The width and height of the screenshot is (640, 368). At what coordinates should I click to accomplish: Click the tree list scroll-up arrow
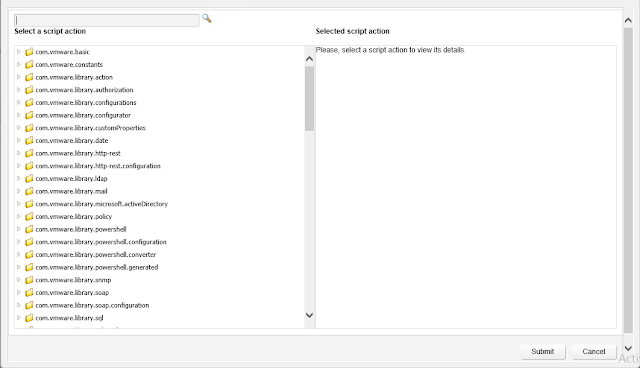coord(309,59)
